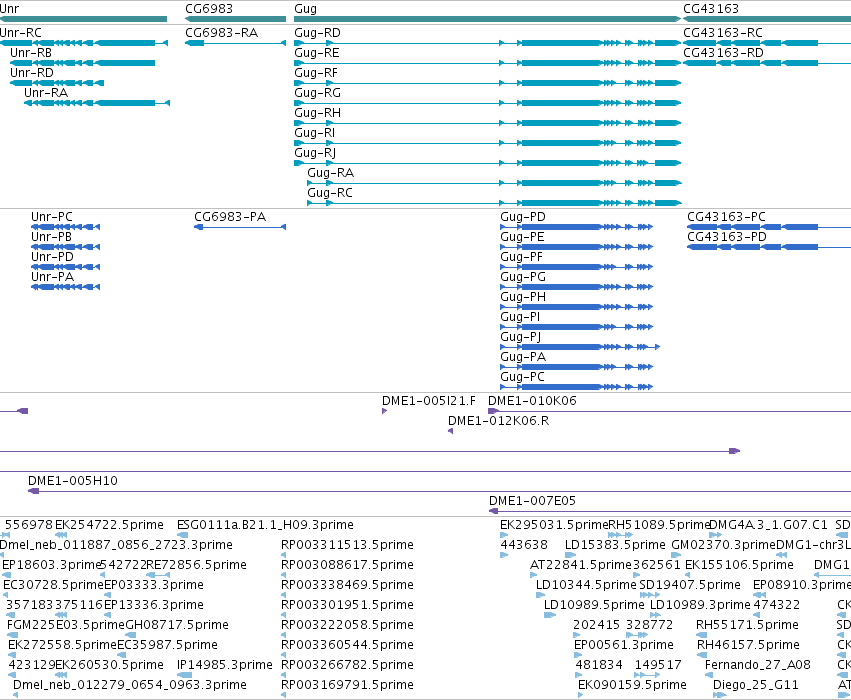The image size is (851, 700).
Task: Click the Gug-RD transcript label
Action: 317,33
